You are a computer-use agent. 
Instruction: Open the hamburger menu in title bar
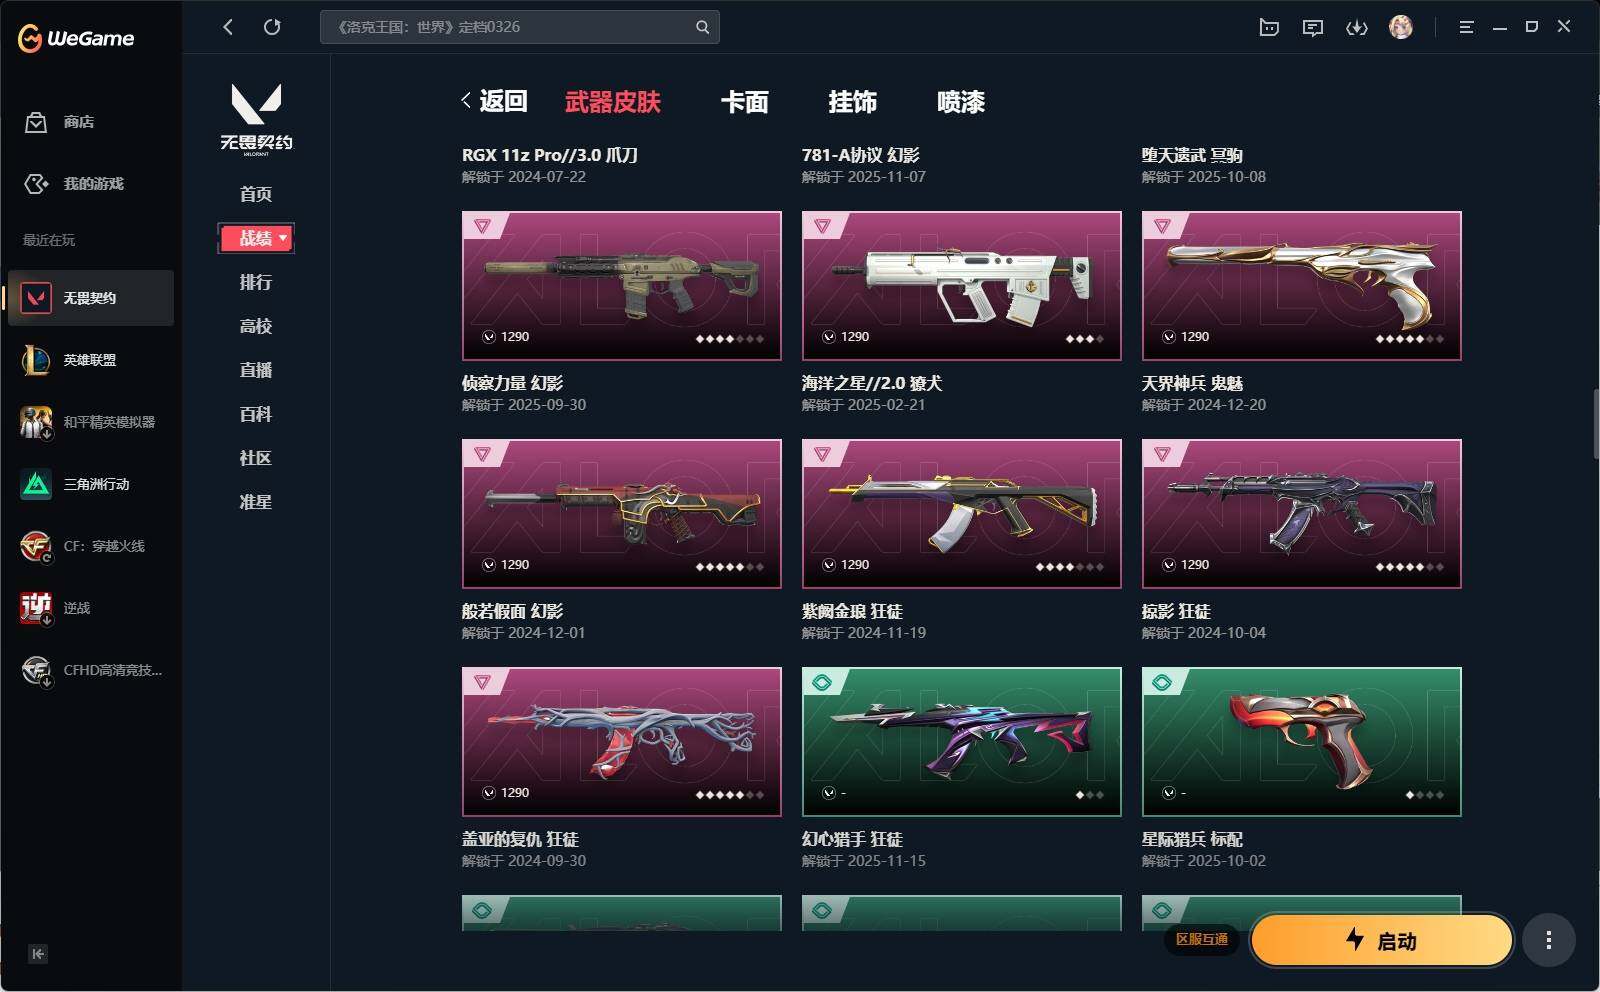click(1466, 28)
